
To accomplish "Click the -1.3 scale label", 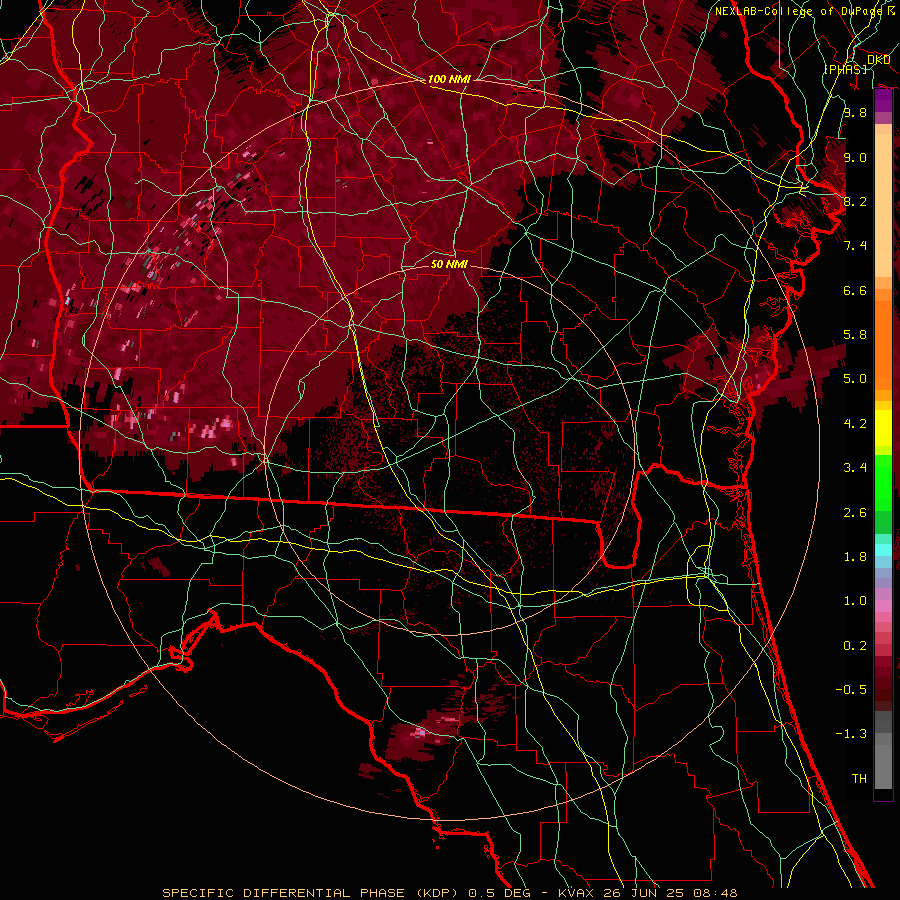I will coord(851,734).
